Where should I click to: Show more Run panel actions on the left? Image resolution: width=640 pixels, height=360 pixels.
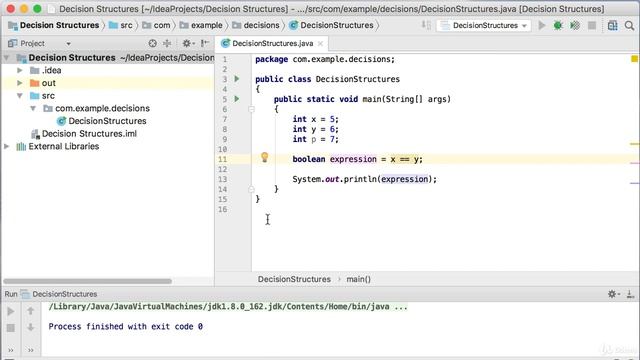11,350
